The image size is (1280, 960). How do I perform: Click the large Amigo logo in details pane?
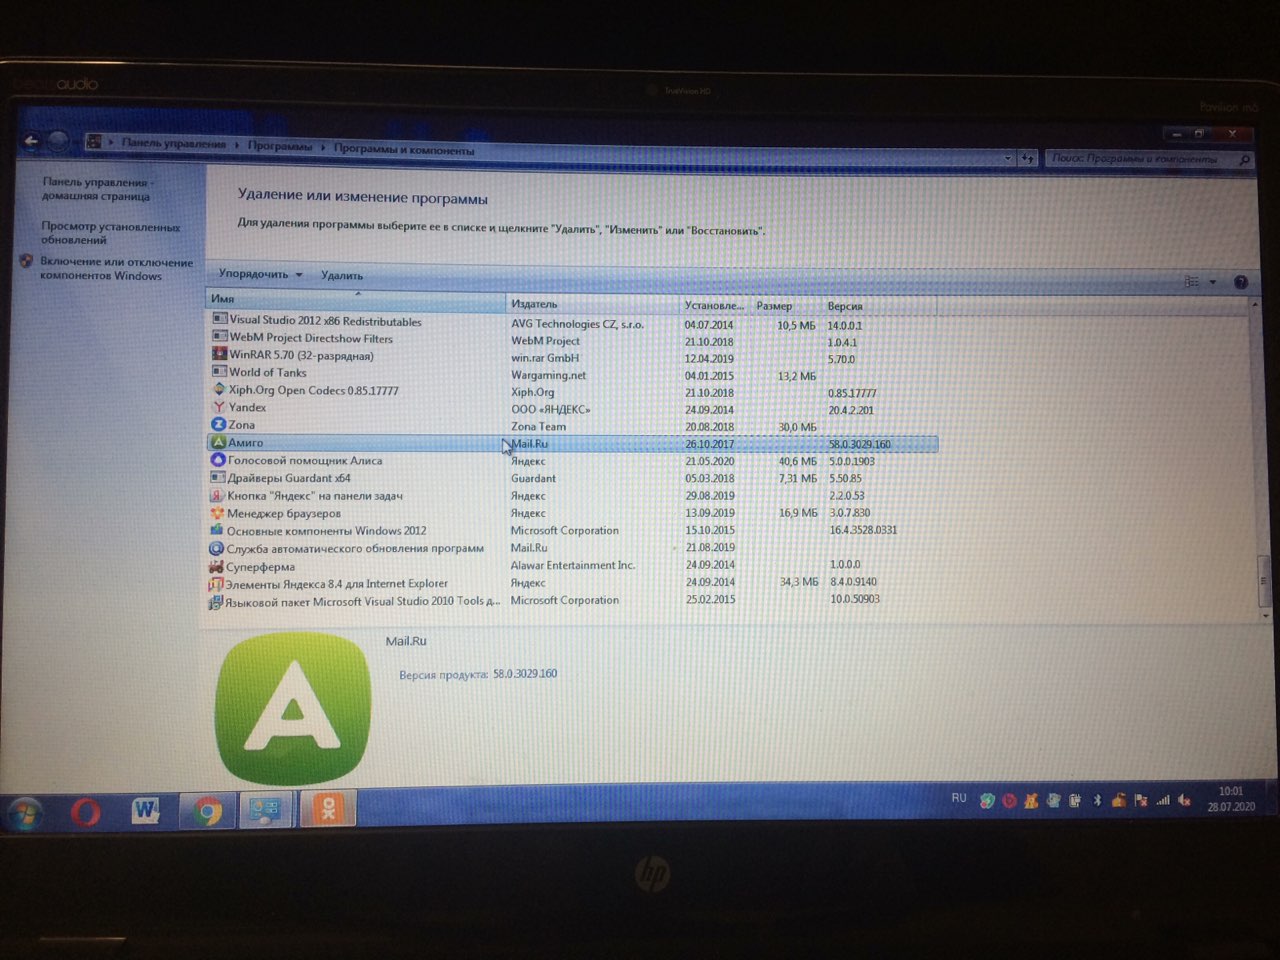[x=293, y=708]
